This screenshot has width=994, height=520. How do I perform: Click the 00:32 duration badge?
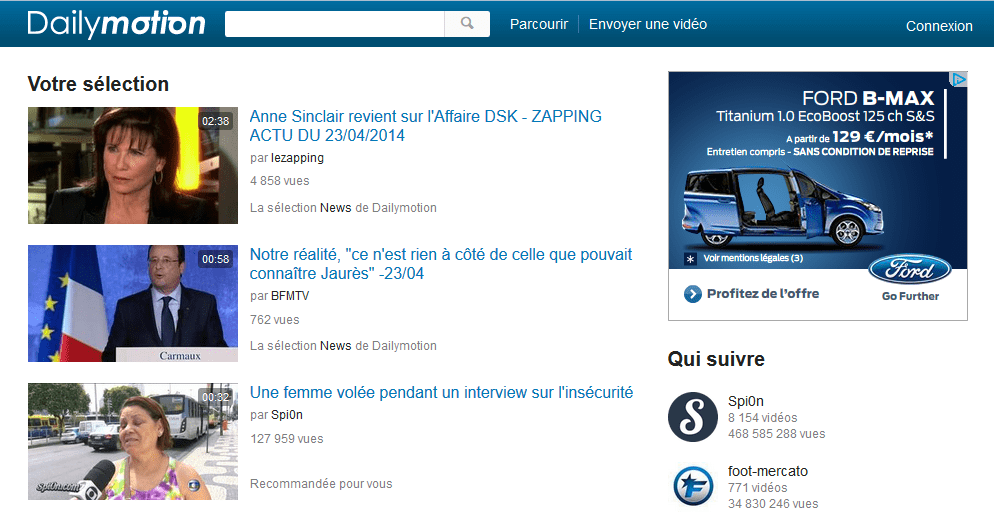coord(216,398)
